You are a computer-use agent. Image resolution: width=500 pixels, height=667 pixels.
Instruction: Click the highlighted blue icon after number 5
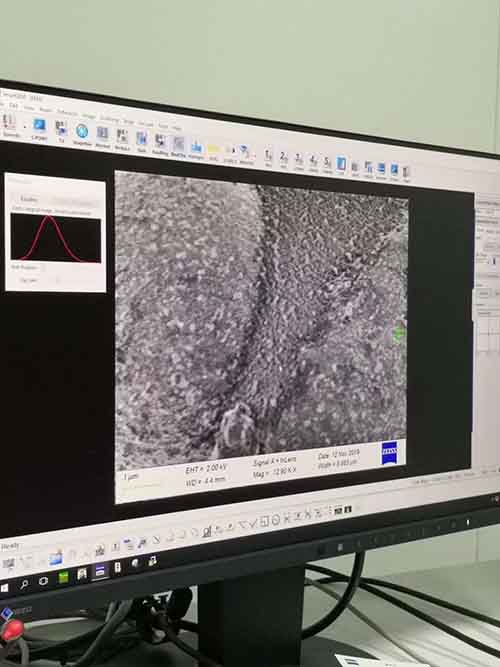tap(341, 164)
